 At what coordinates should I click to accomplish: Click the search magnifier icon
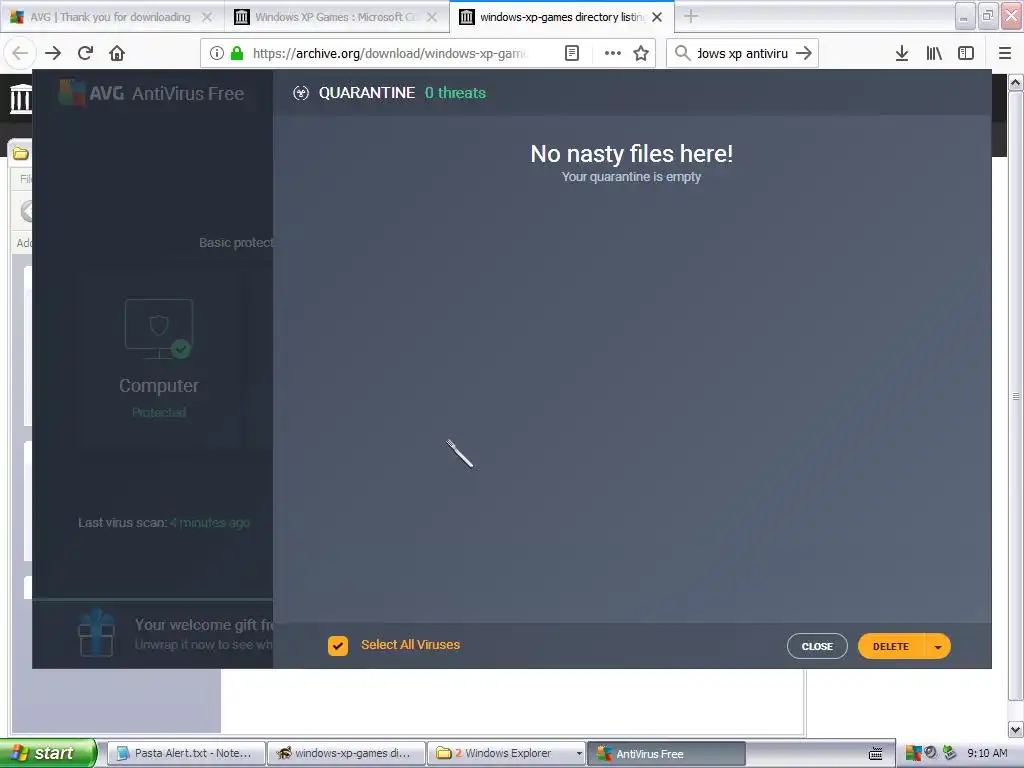[682, 53]
